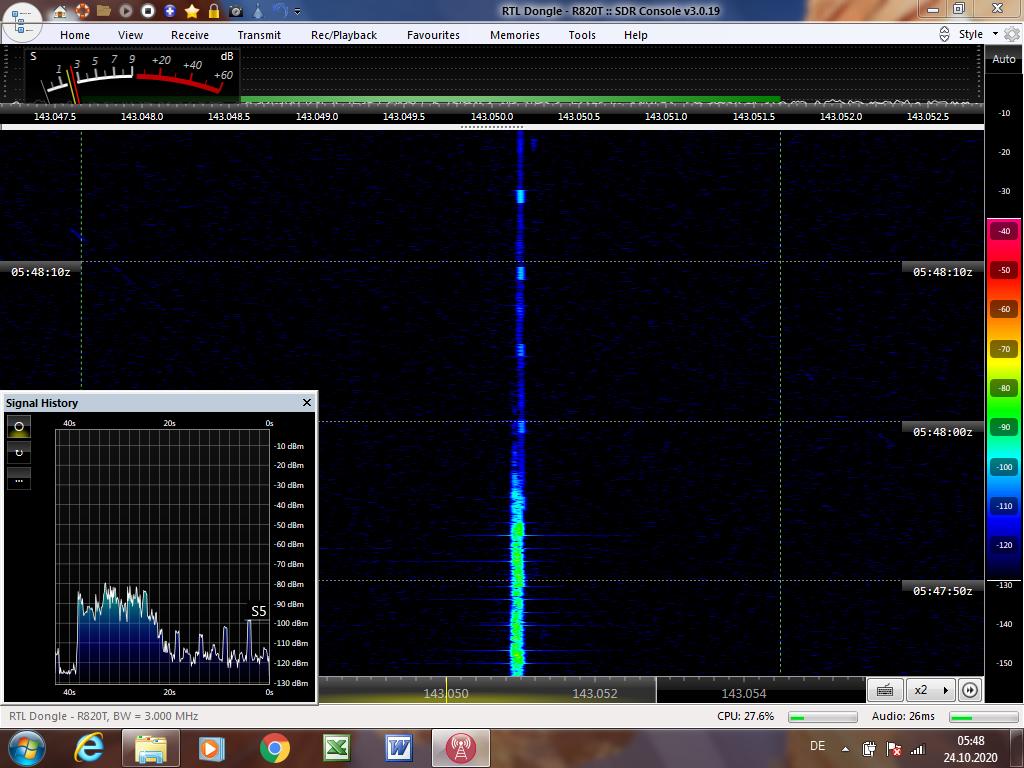Open the SDR Console application menu orb
Image resolution: width=1024 pixels, height=768 pixels.
click(x=22, y=22)
